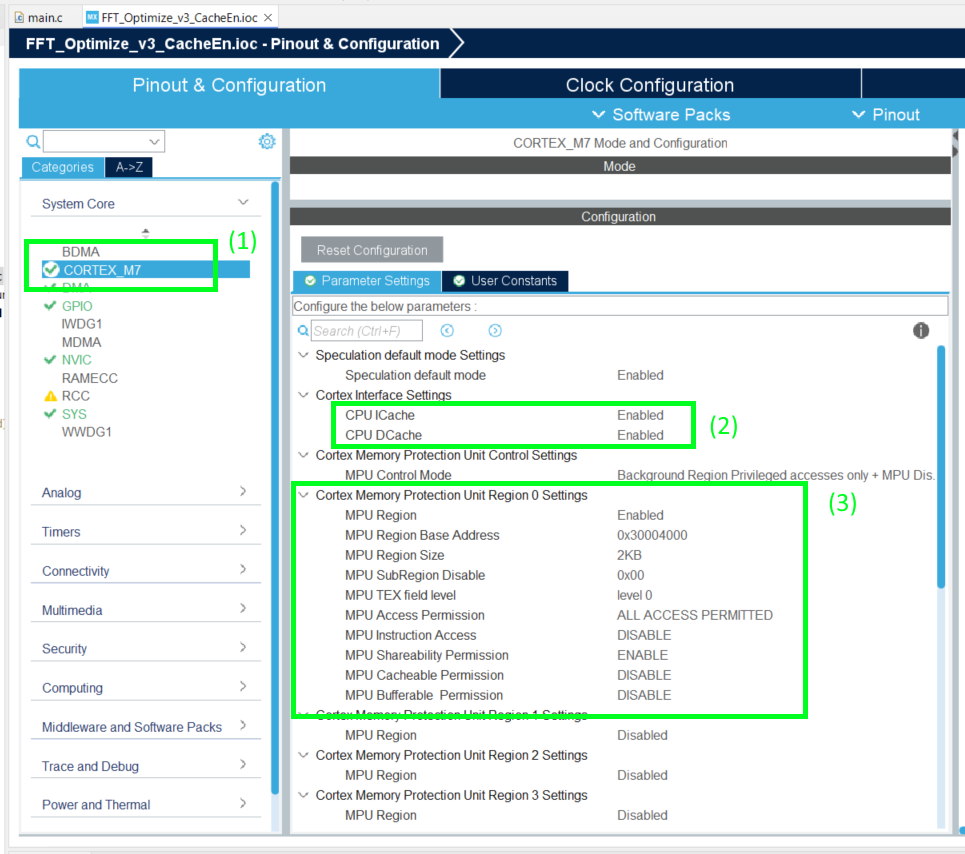Collapse Cortex Interface Settings group
The image size is (965, 854).
pos(303,395)
